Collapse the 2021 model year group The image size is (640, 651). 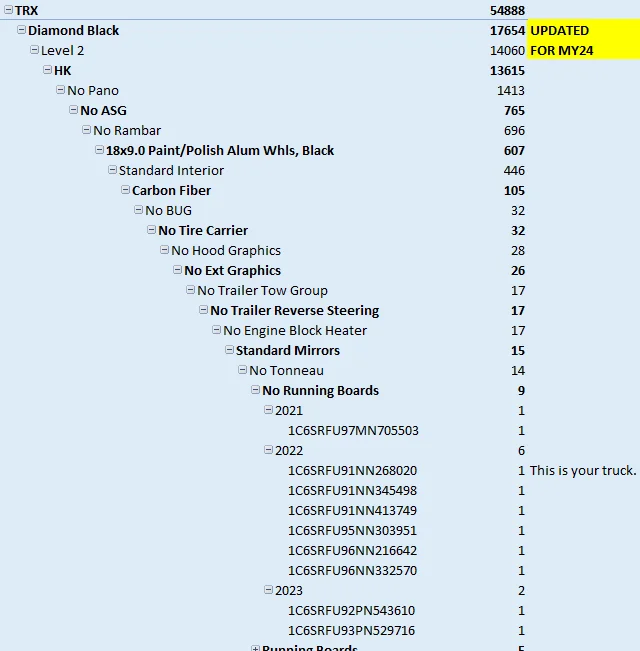[x=269, y=410]
